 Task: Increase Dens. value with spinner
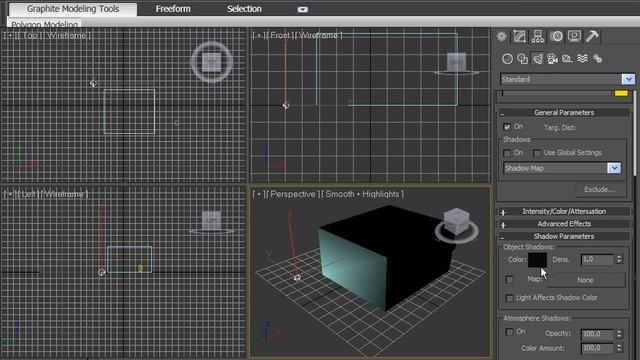tap(619, 257)
